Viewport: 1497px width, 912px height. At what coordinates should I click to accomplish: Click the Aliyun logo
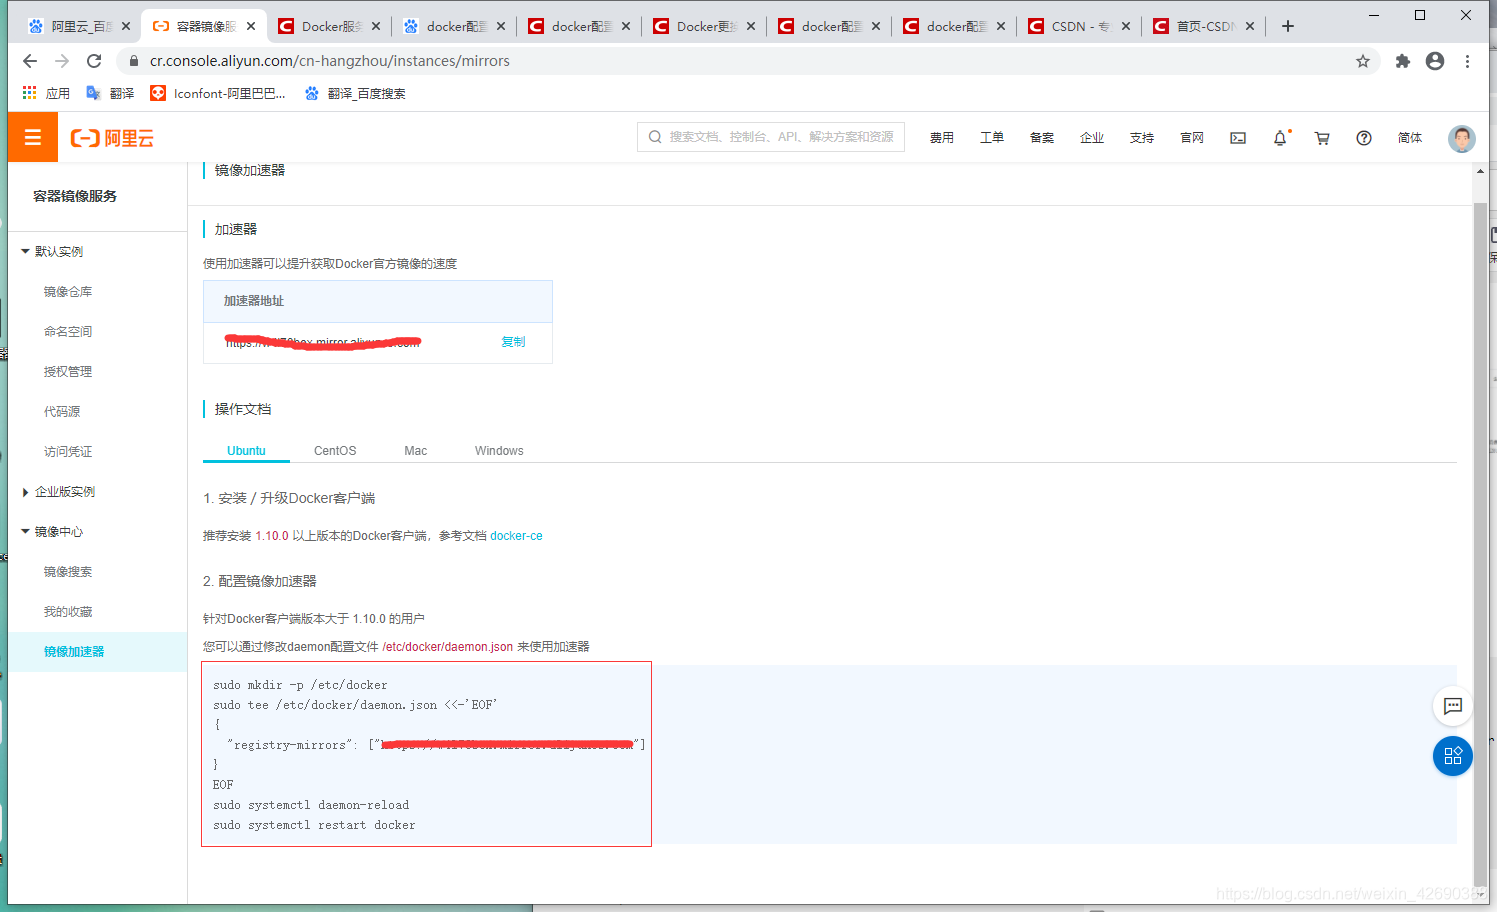112,138
